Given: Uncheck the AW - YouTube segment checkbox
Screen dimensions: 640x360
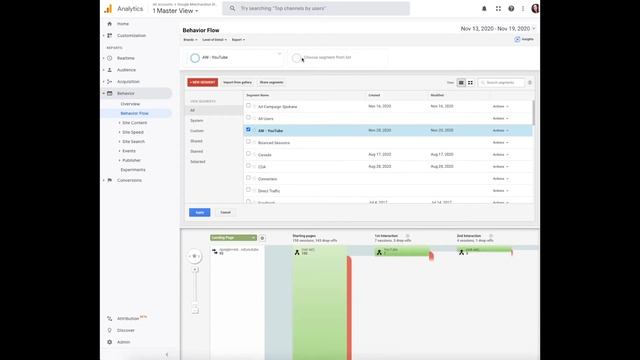Looking at the screenshot, I should 248,129.
